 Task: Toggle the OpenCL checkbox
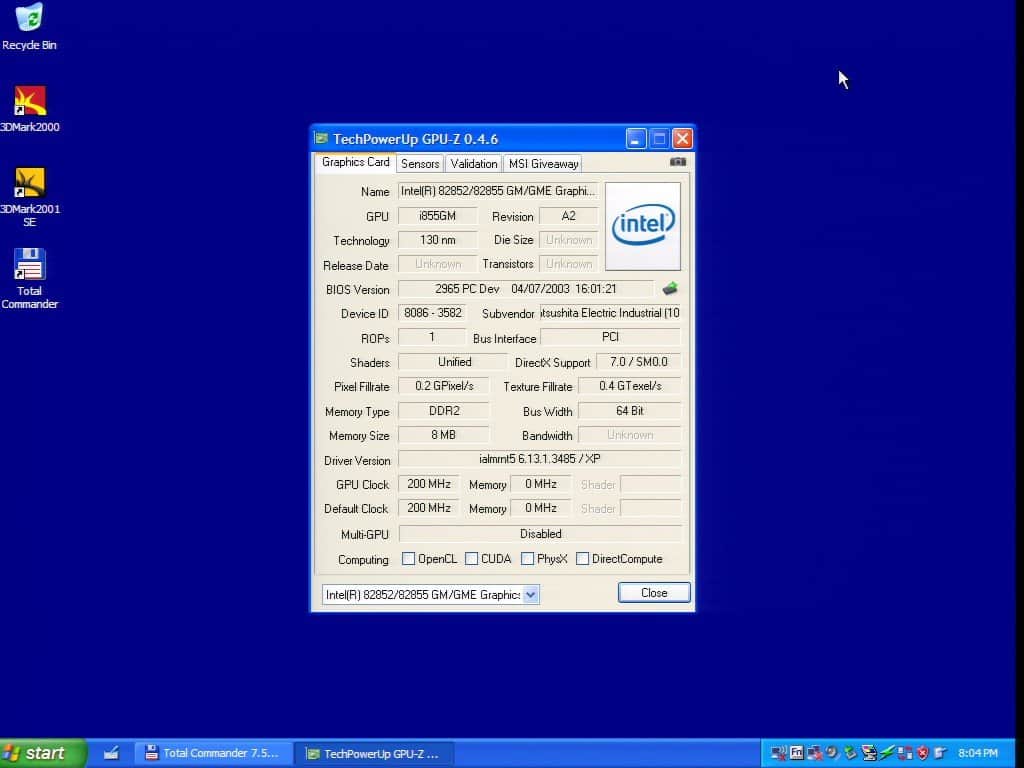click(408, 558)
